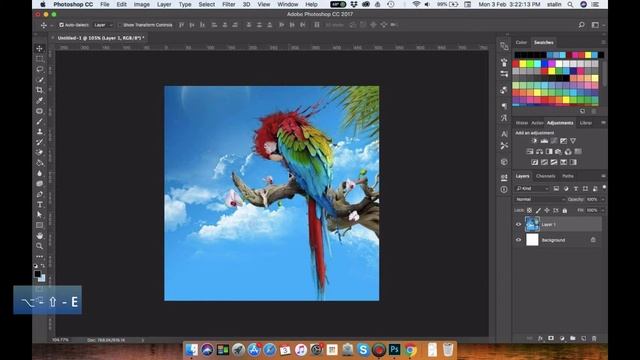Create new adjustment layer from Layers footer
The image size is (640, 360).
click(562, 338)
